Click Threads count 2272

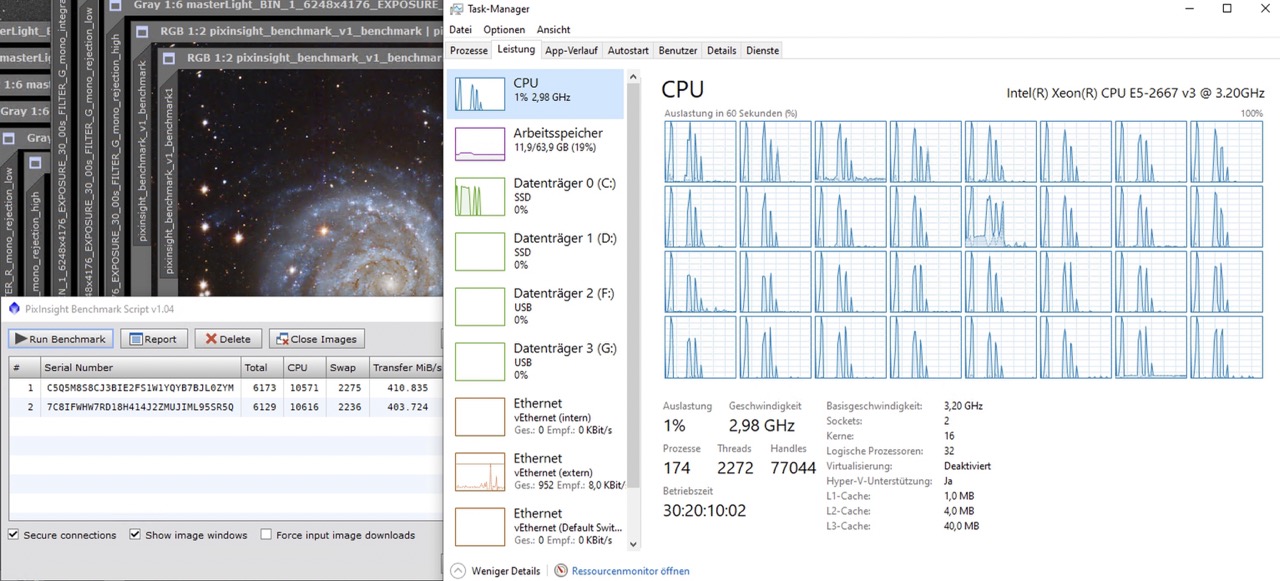[735, 467]
